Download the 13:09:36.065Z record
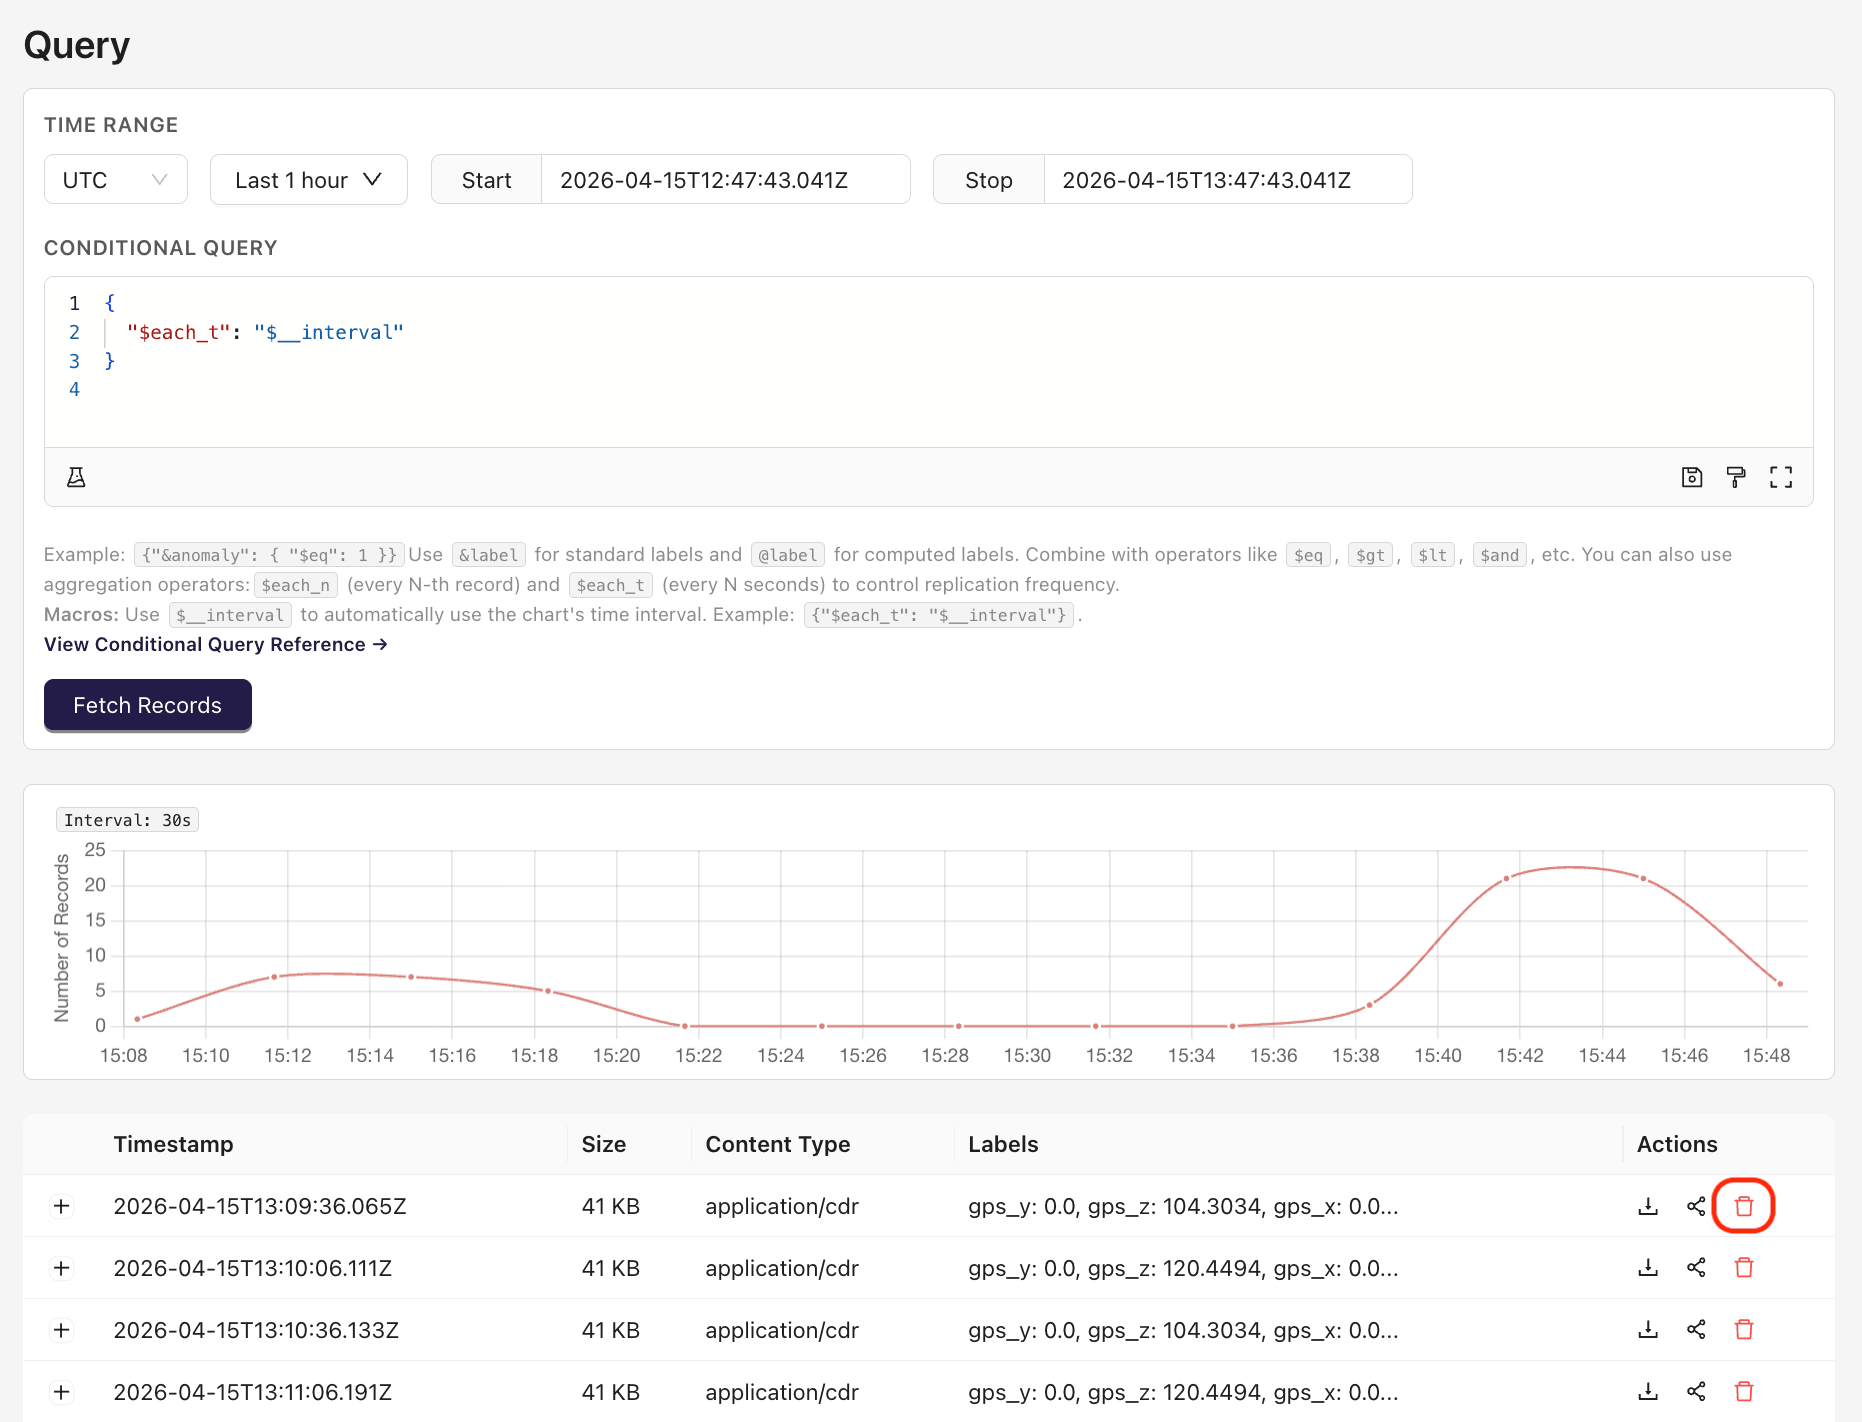Viewport: 1862px width, 1422px height. tap(1648, 1206)
